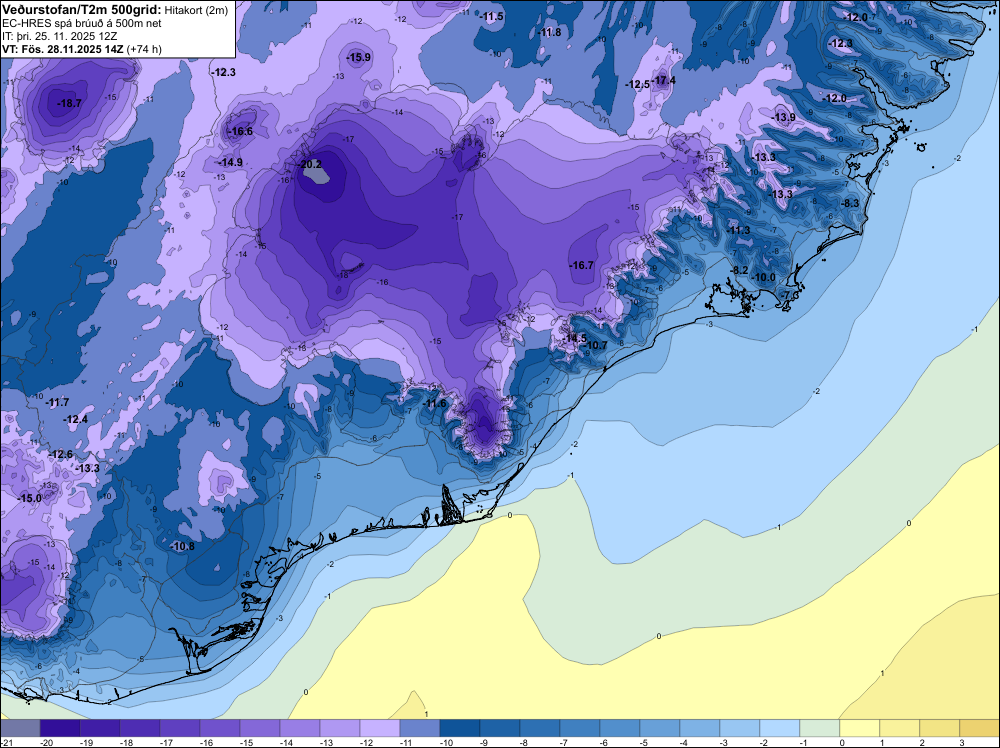Select the Hitakort (2m) subtitle text
Image resolution: width=1000 pixels, height=748 pixels.
coord(196,10)
